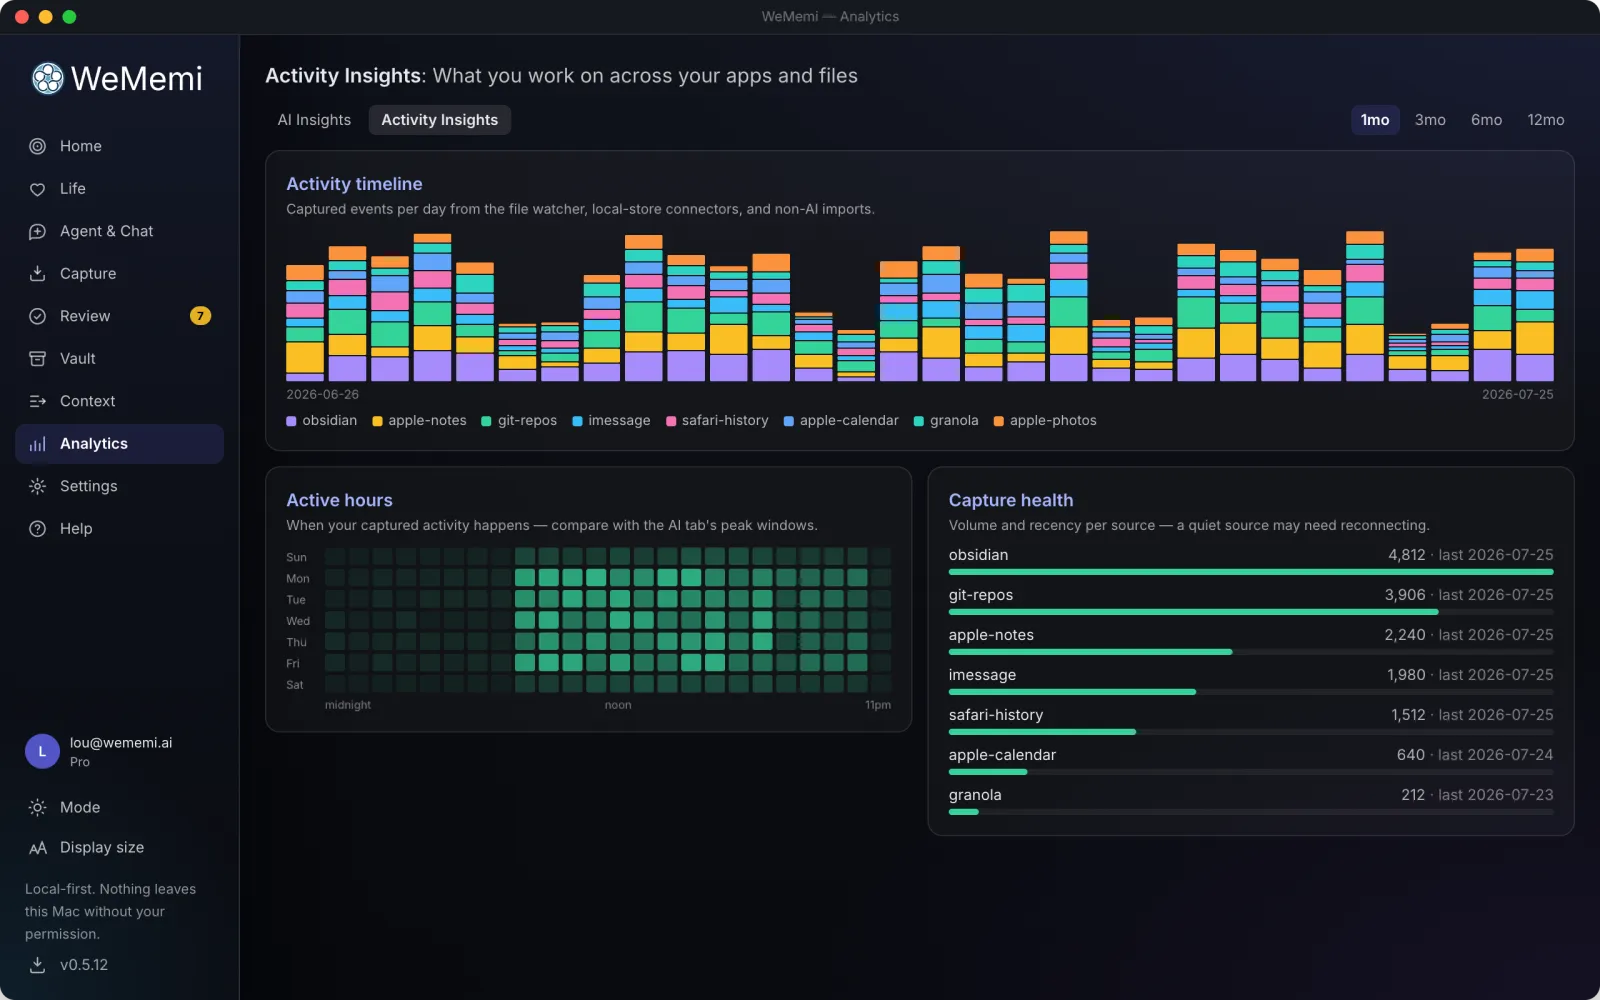Switch range to 6mo
Image resolution: width=1600 pixels, height=1000 pixels.
(1486, 120)
